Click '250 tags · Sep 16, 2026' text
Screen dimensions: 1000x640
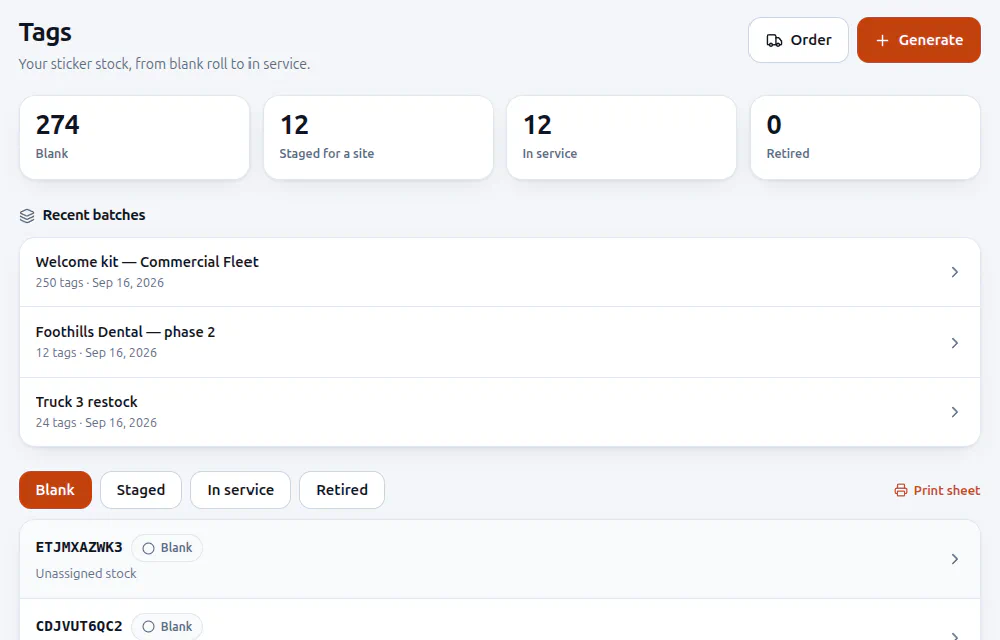point(99,283)
